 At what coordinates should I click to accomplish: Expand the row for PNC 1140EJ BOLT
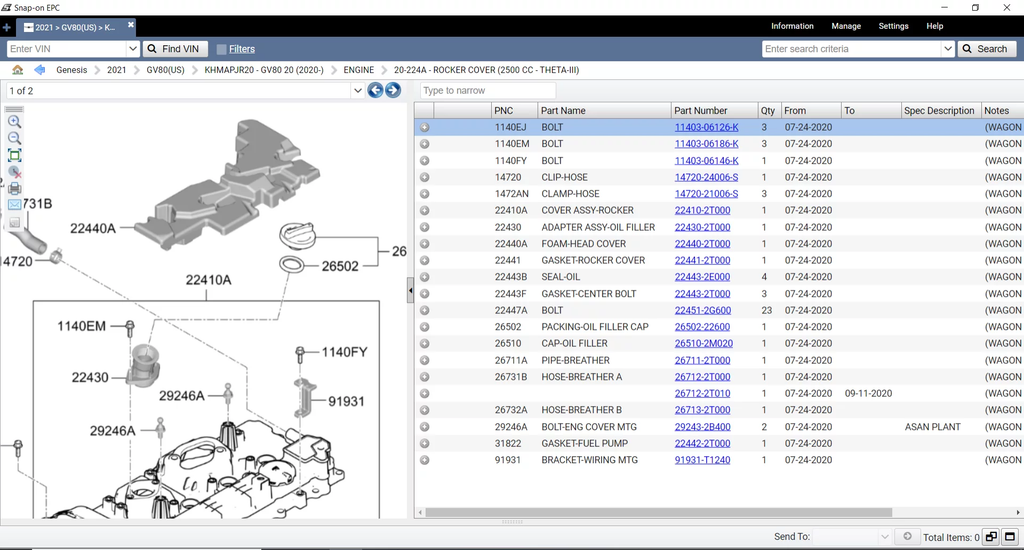click(x=425, y=127)
